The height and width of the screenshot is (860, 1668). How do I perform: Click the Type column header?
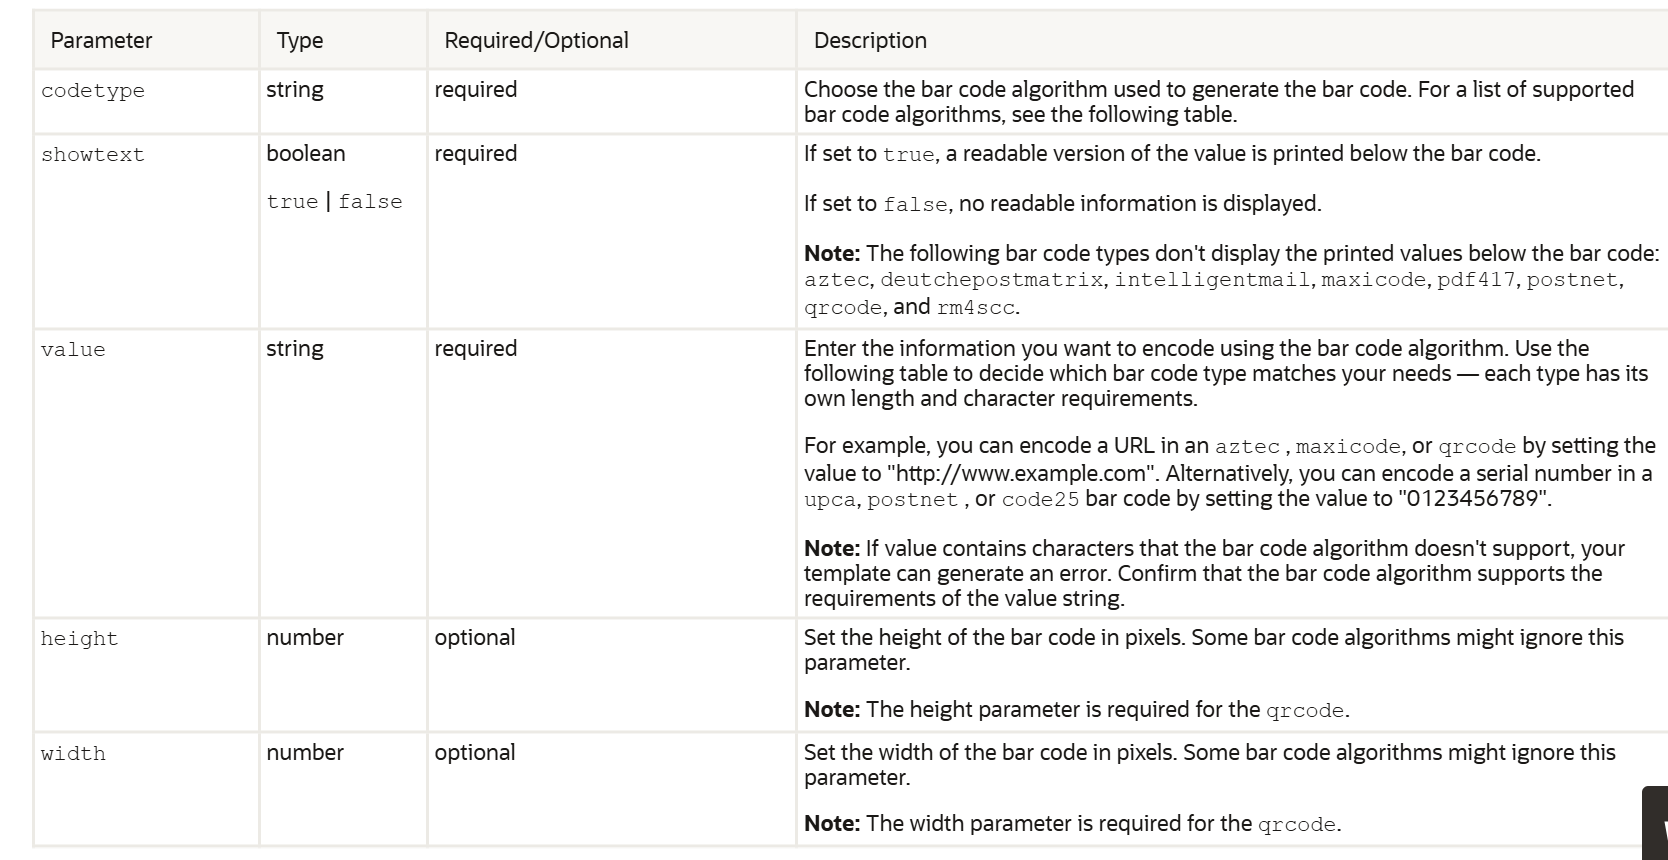tap(300, 41)
